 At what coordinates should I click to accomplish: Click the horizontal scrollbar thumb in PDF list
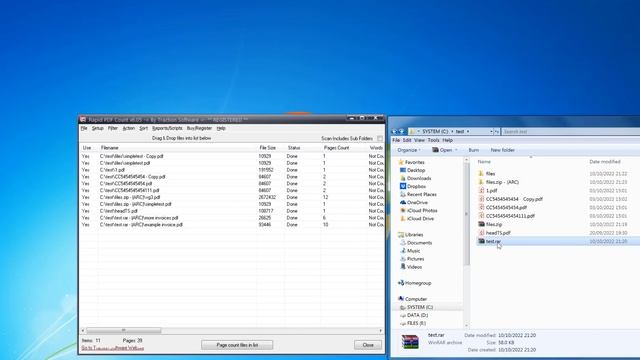tap(124, 330)
